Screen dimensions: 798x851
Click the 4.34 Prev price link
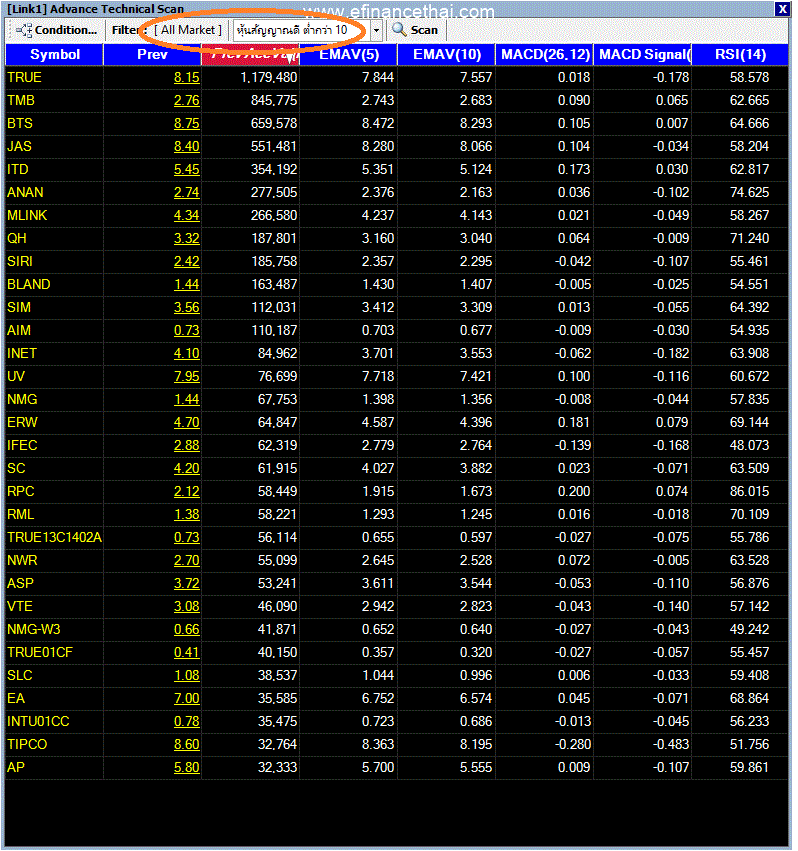tap(187, 215)
